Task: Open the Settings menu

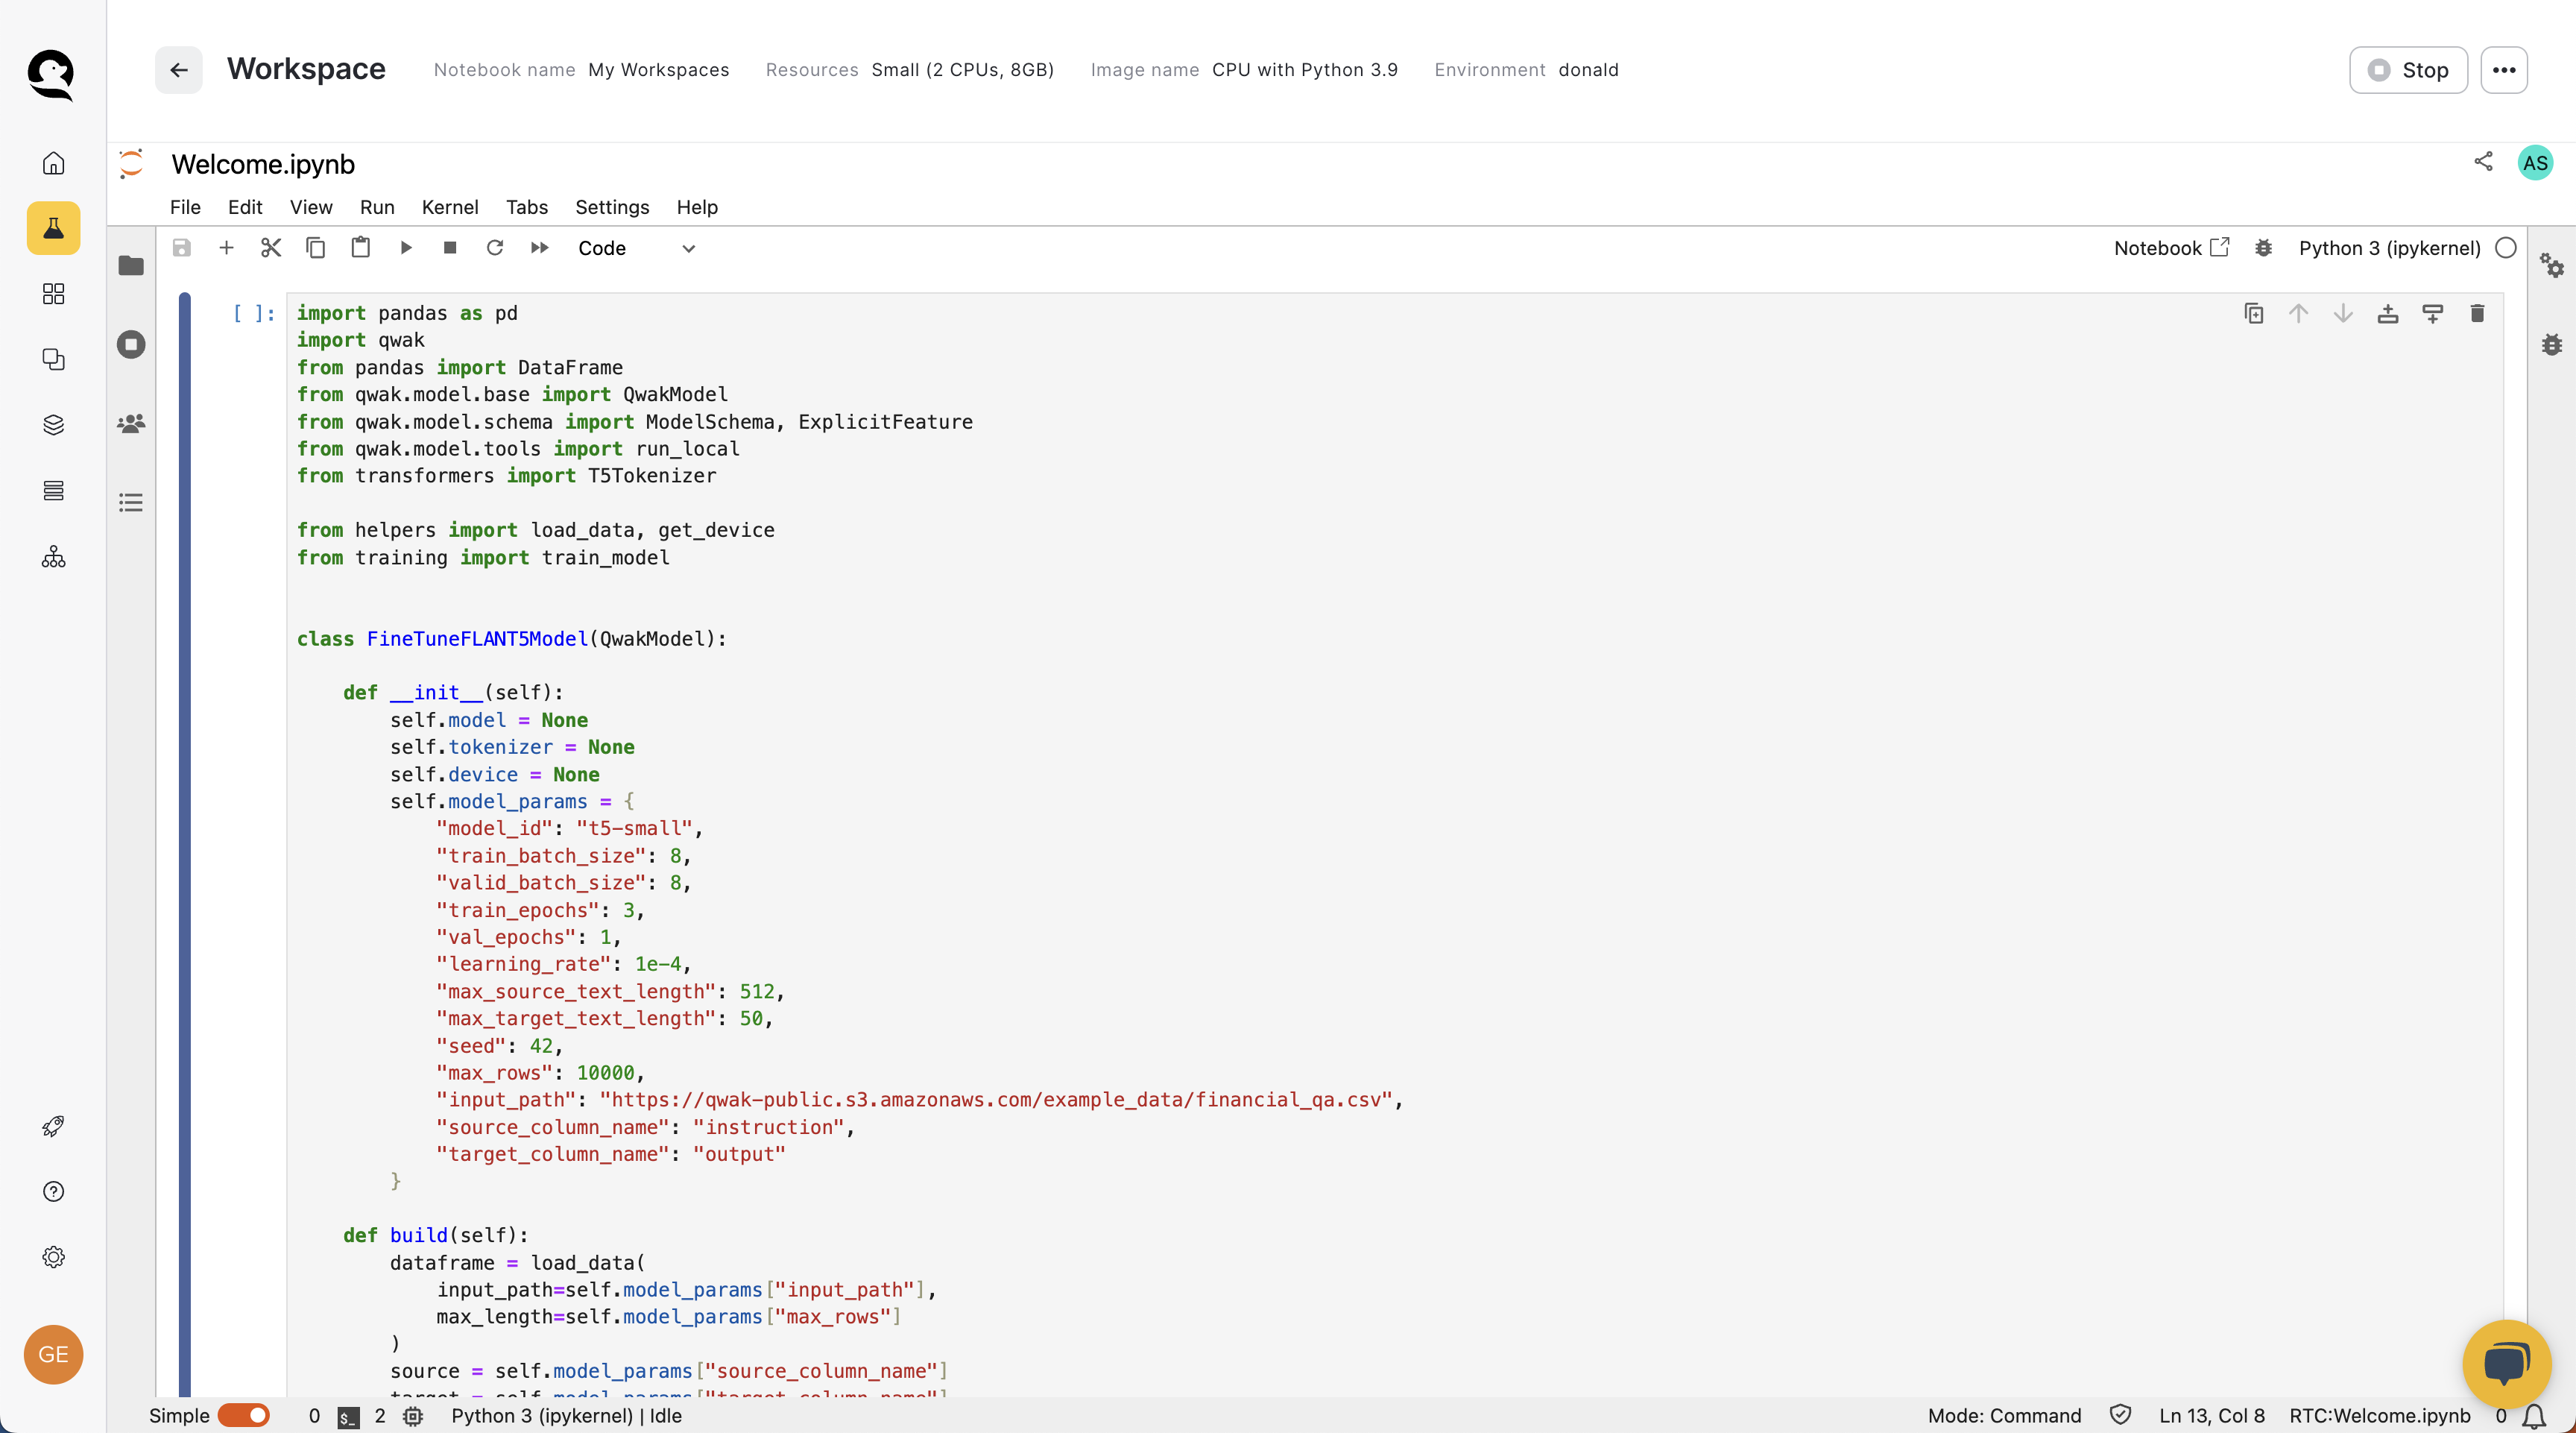Action: pos(612,207)
